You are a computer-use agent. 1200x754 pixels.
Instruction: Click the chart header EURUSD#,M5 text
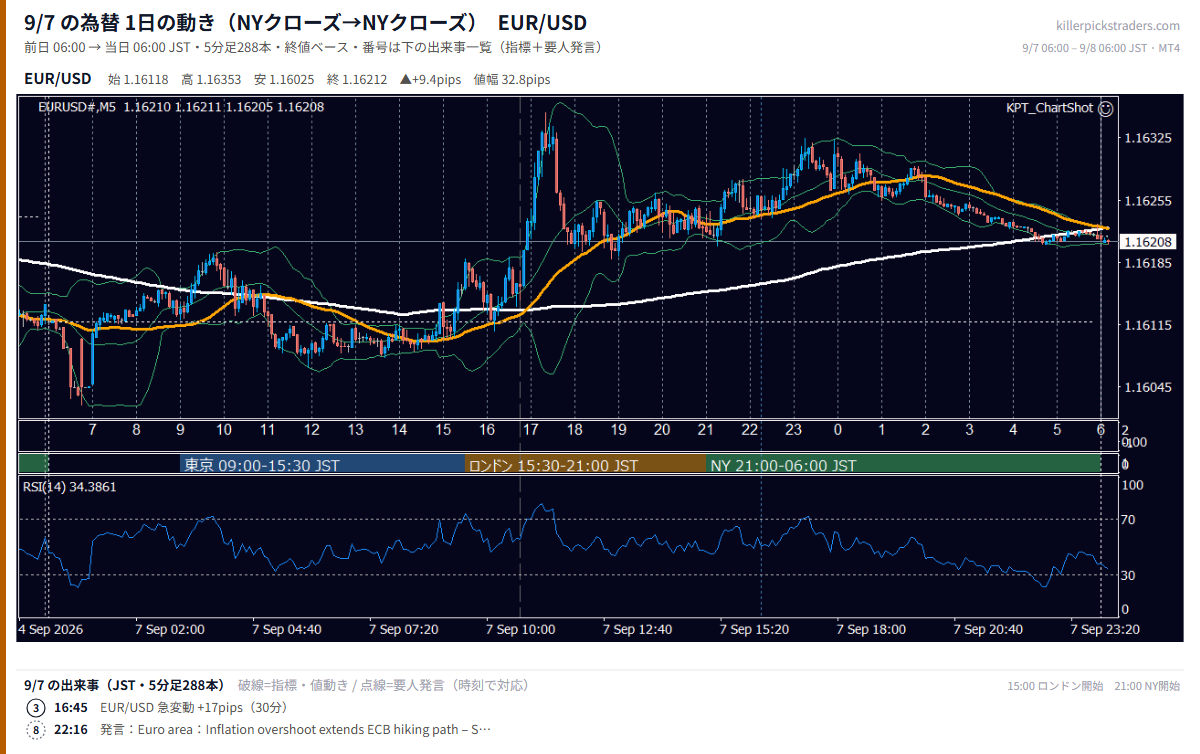point(78,107)
